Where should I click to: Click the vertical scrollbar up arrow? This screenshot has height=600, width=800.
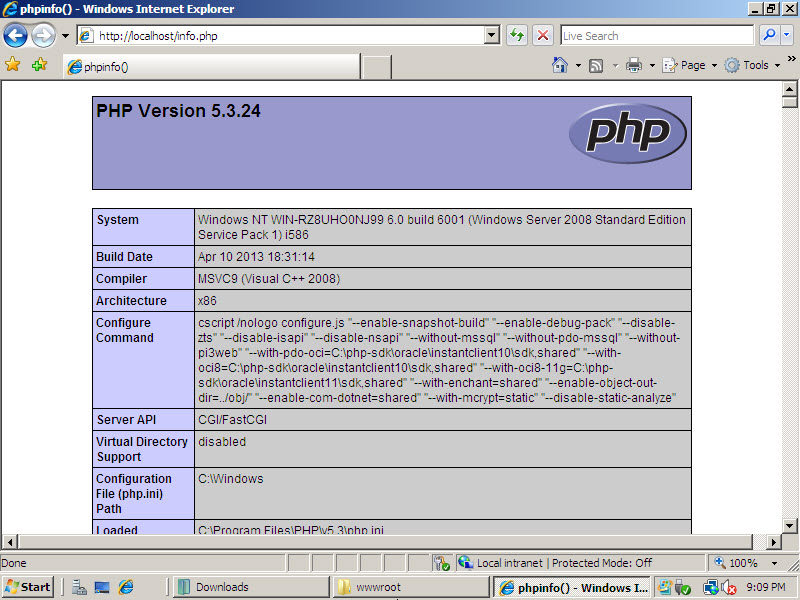[x=789, y=89]
